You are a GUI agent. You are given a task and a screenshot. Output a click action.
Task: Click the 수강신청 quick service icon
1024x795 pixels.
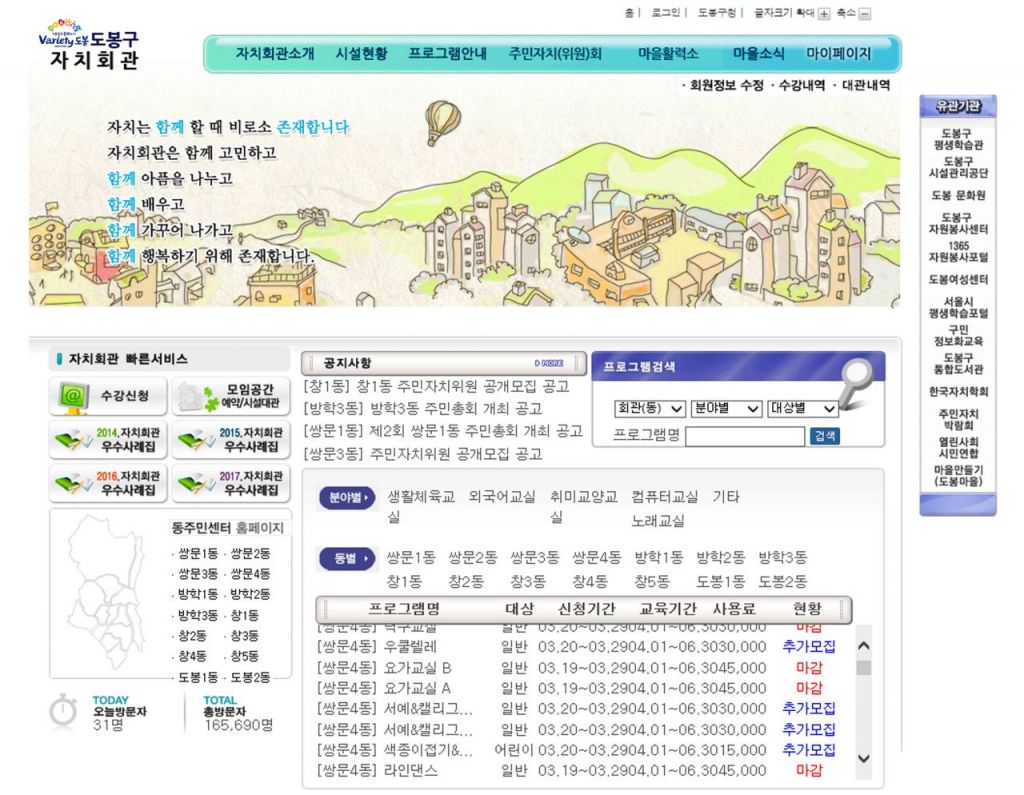coord(106,397)
